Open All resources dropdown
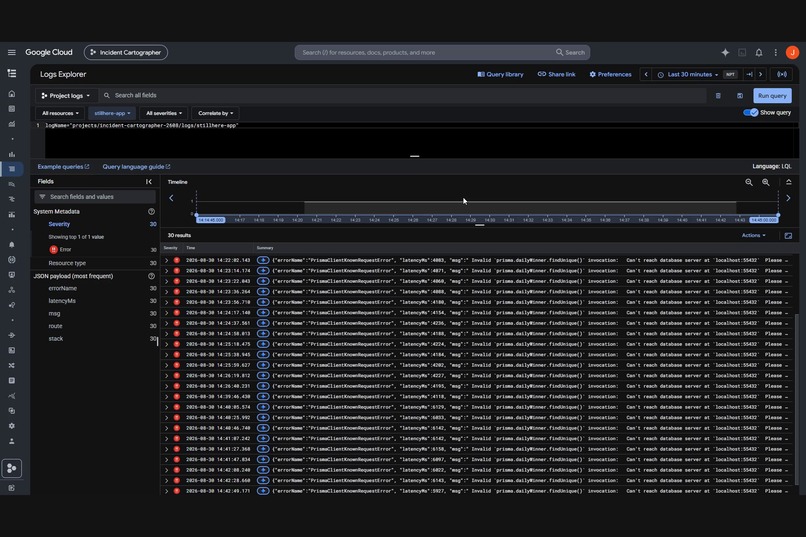This screenshot has height=537, width=806. tap(60, 113)
